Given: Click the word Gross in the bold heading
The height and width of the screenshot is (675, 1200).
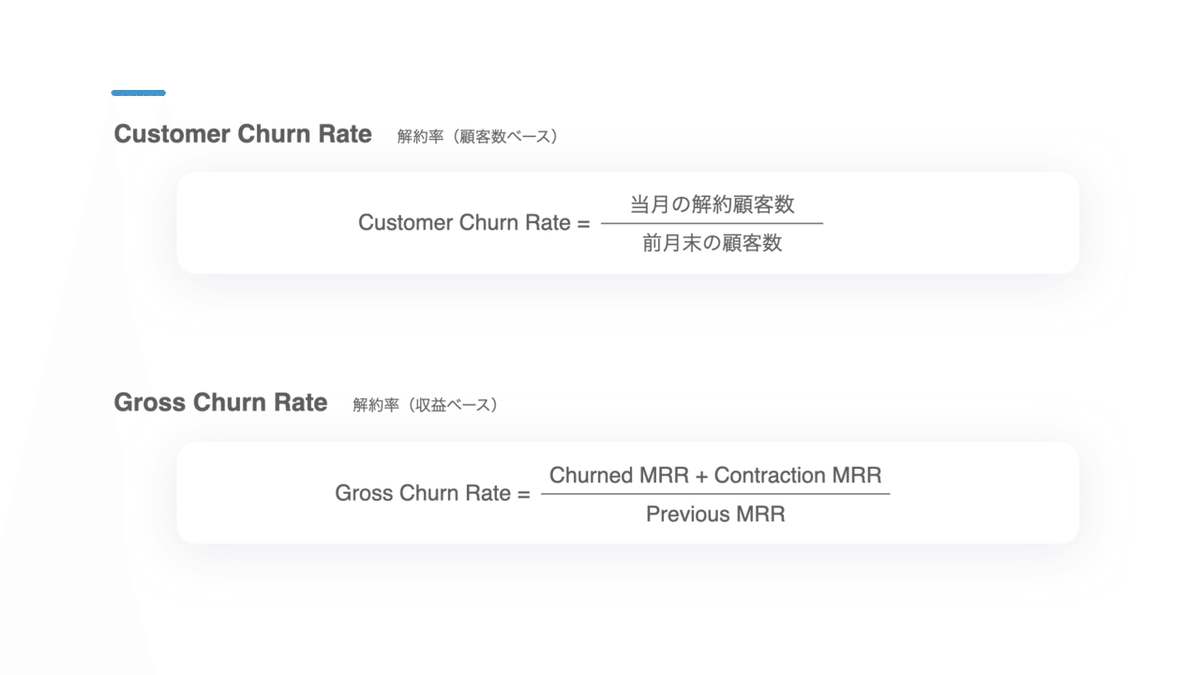Looking at the screenshot, I should click(x=148, y=402).
